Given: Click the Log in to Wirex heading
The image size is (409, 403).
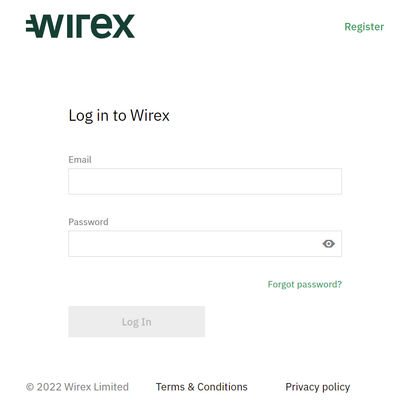Looking at the screenshot, I should (119, 116).
